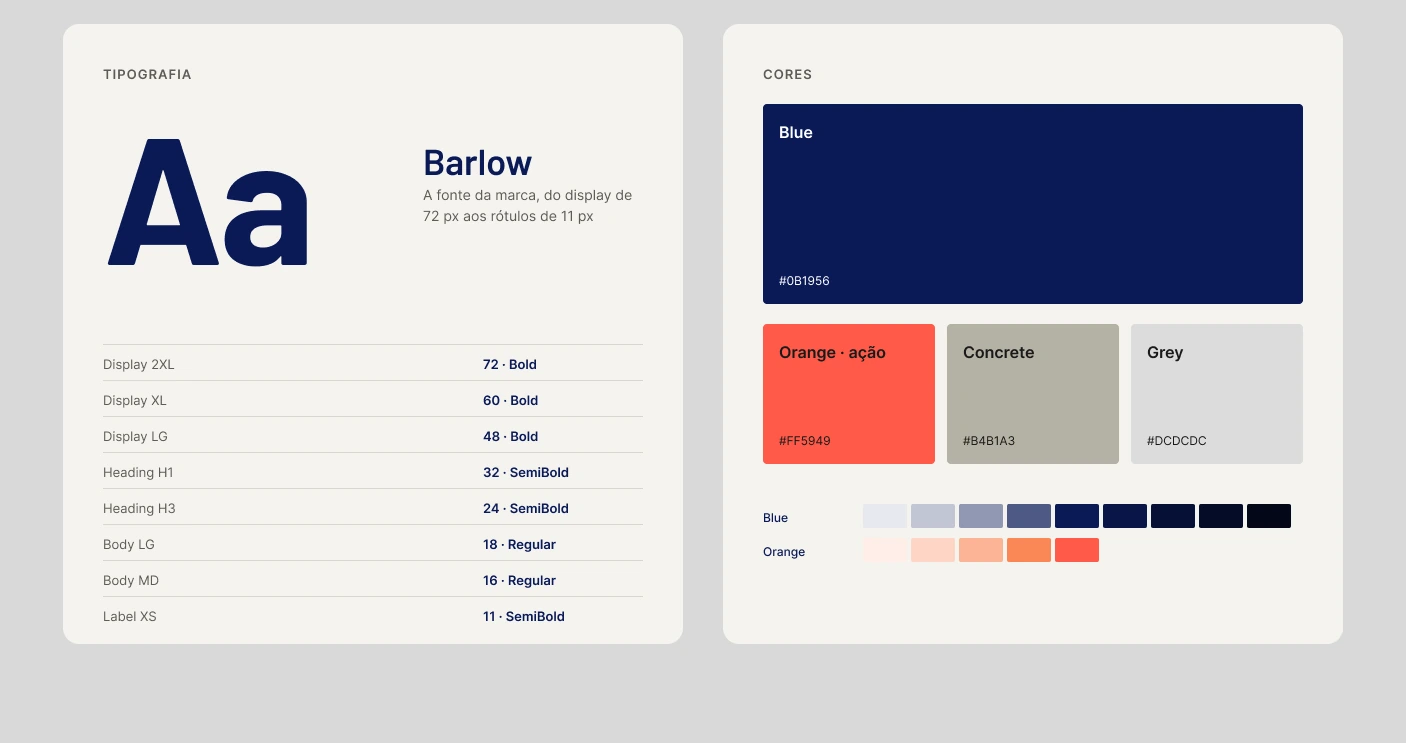Select the large Blue primary color swatch
1406x743 pixels.
tap(1032, 204)
